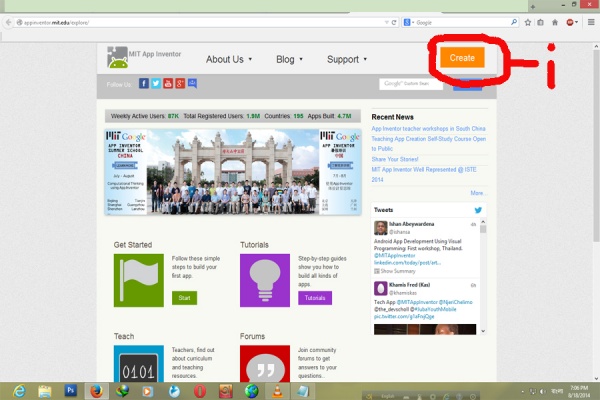The image size is (600, 400).
Task: Click the address bar URL field
Action: click(199, 23)
